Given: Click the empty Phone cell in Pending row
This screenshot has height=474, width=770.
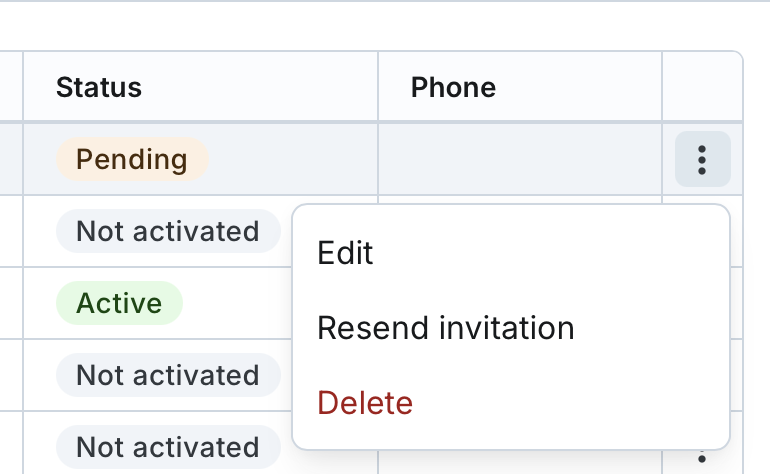Looking at the screenshot, I should coord(519,159).
